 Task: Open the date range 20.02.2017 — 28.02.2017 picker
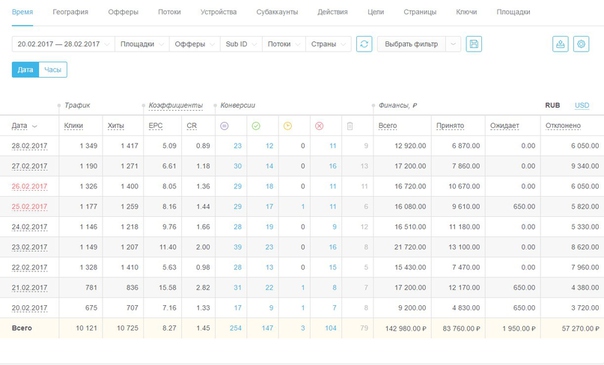click(63, 44)
